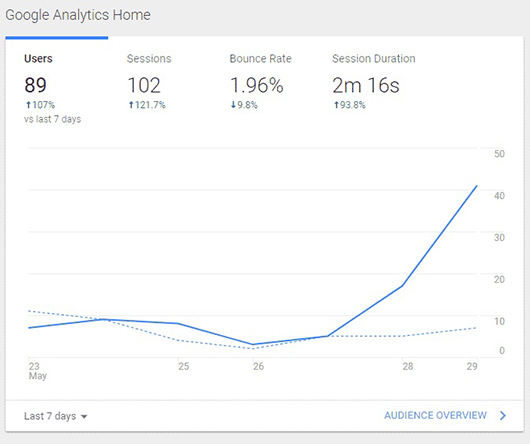Click the 'vs last 7 days' comparison label
Image resolution: width=530 pixels, height=444 pixels.
click(52, 119)
